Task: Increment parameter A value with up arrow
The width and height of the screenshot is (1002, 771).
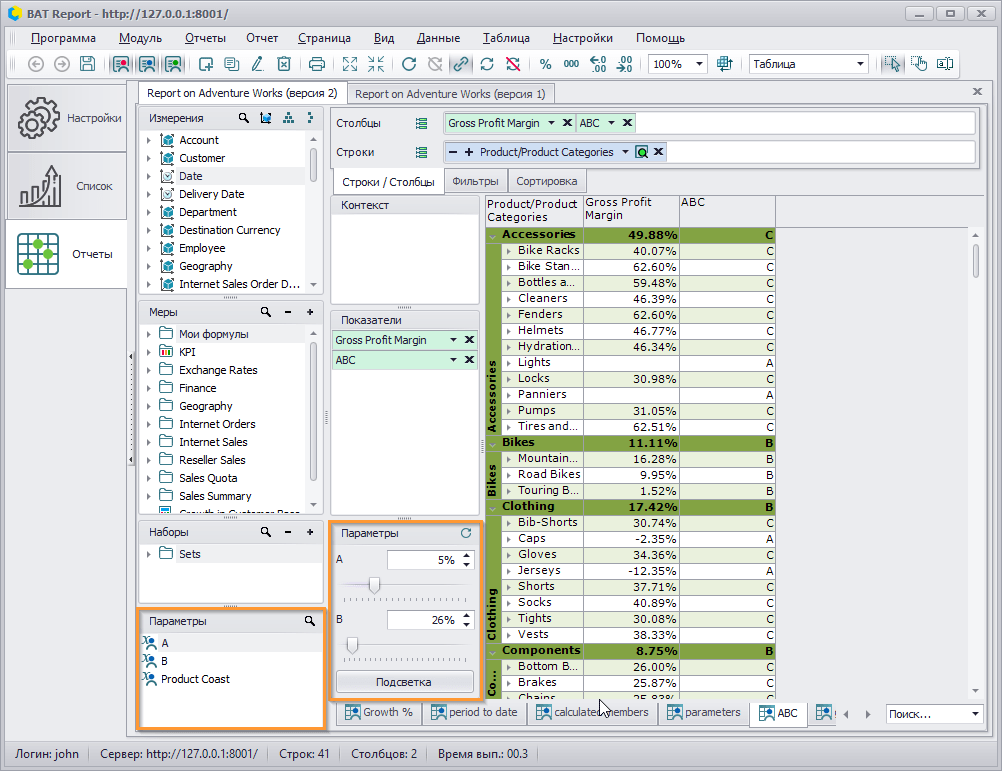Action: click(467, 555)
